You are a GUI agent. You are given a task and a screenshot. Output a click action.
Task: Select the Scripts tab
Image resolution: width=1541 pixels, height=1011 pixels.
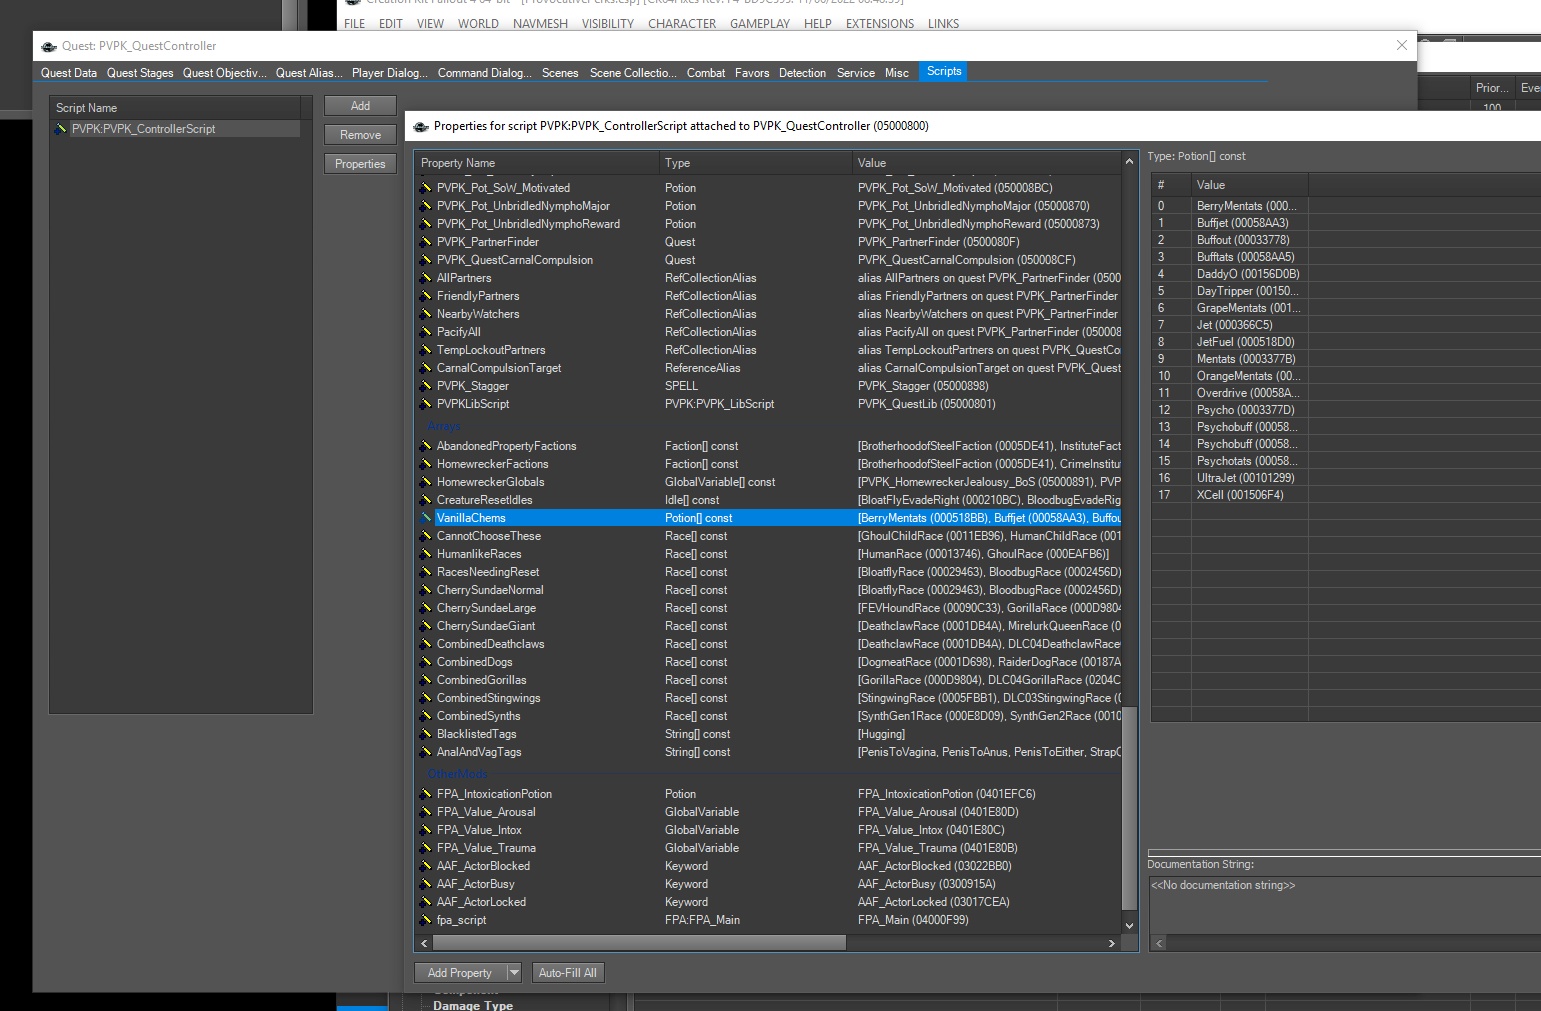point(944,72)
